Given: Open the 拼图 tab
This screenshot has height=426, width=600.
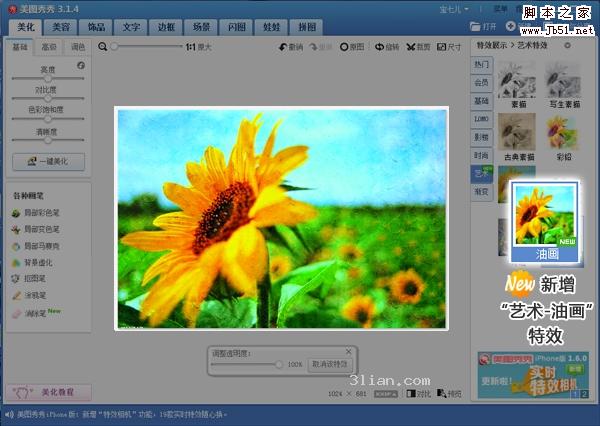Looking at the screenshot, I should 307,27.
